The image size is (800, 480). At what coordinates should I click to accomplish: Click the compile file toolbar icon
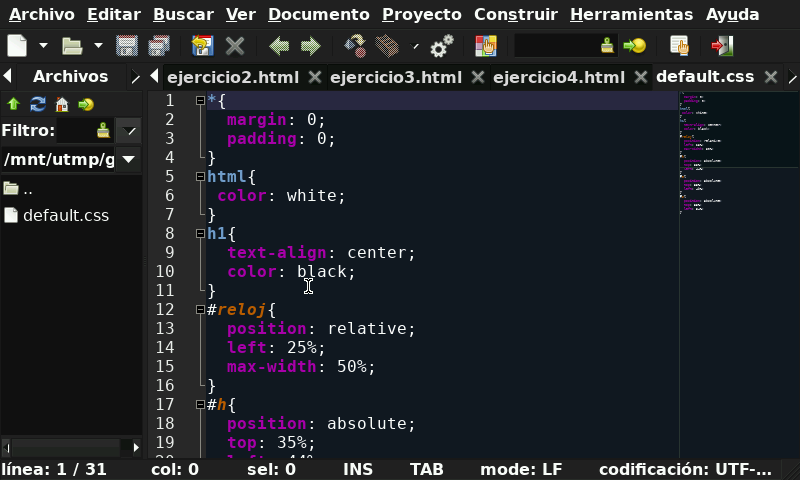pos(355,46)
